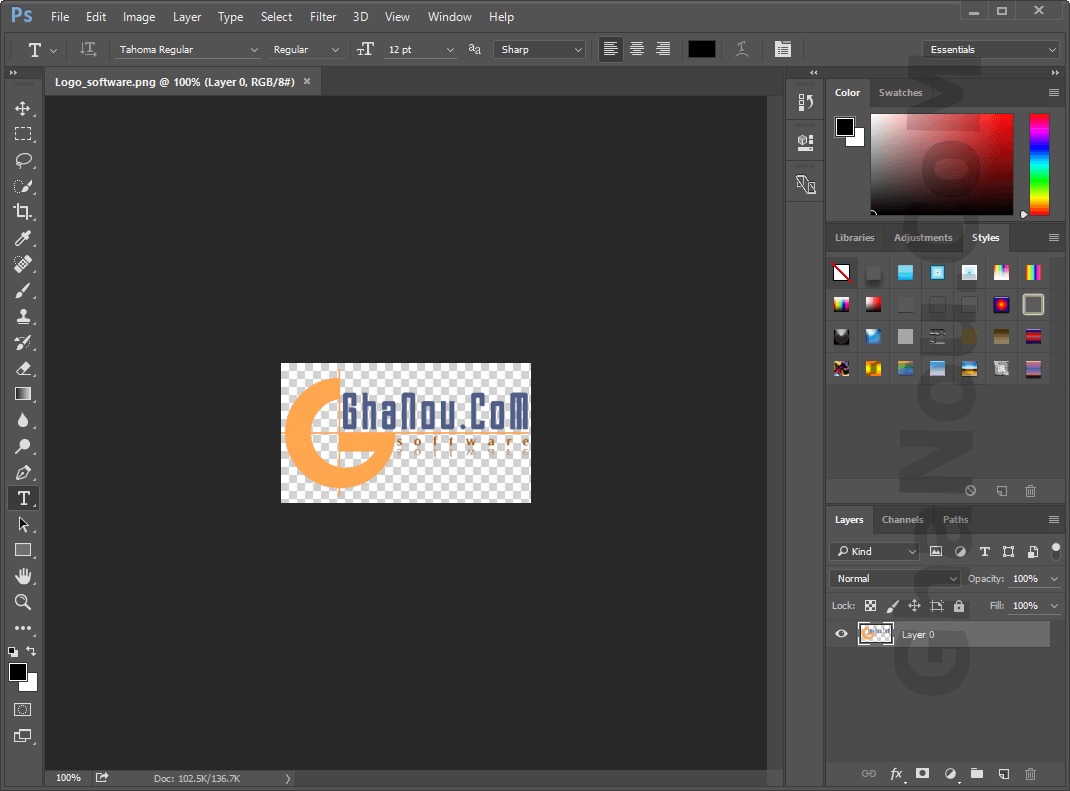Open the 12 pt font size dropdown

tap(420, 50)
